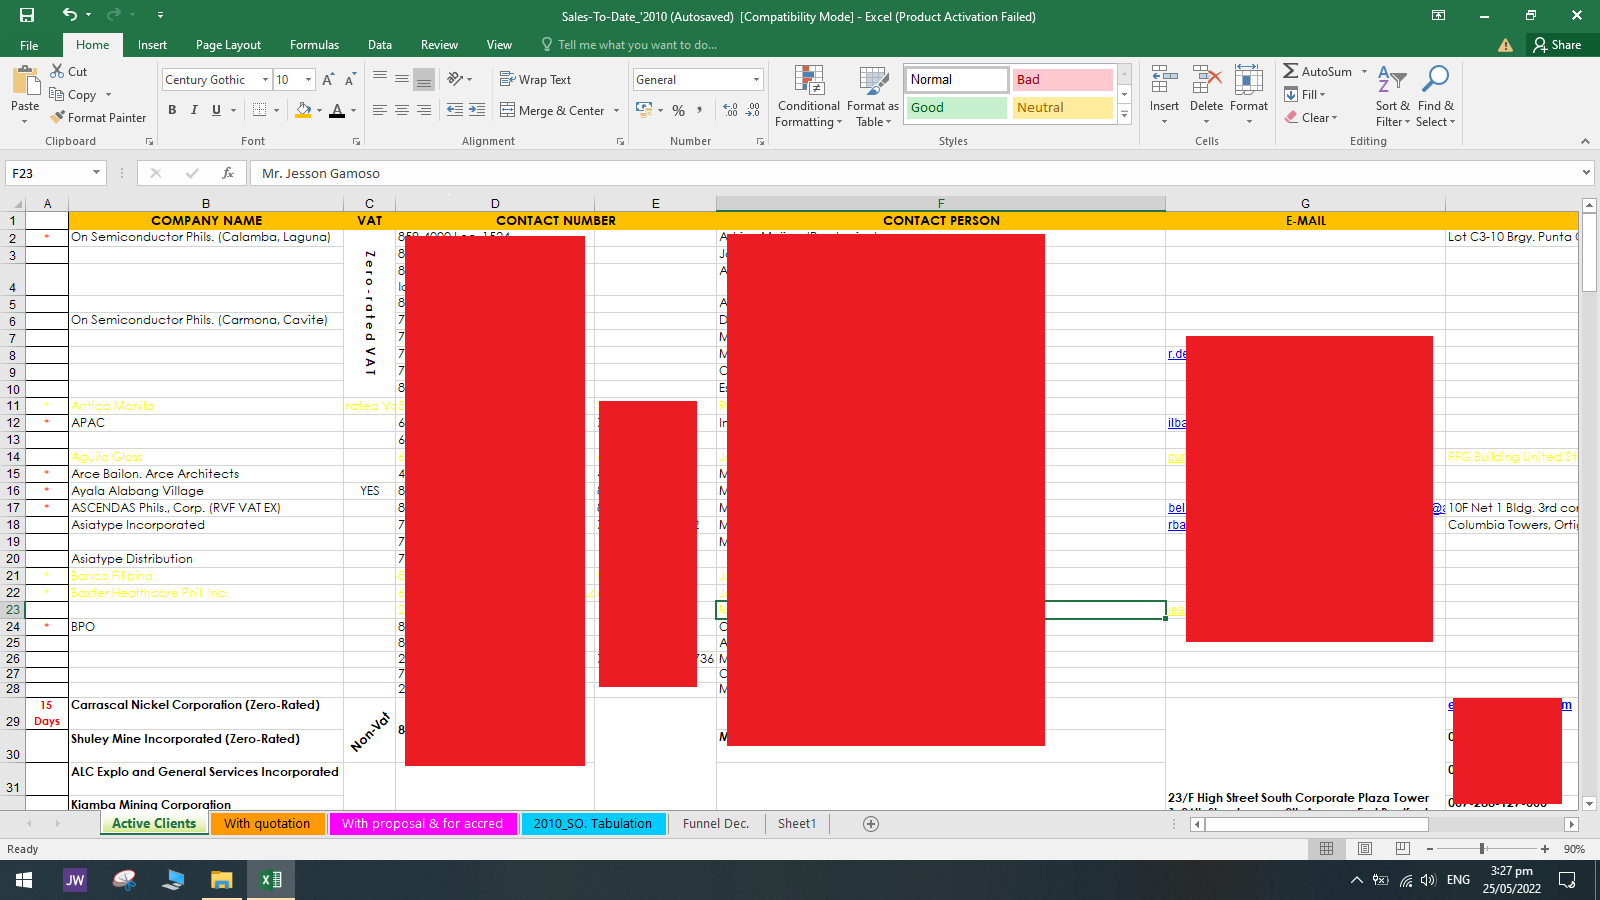Open the Windows Start menu
Screen dimensions: 1600x900
coord(24,880)
